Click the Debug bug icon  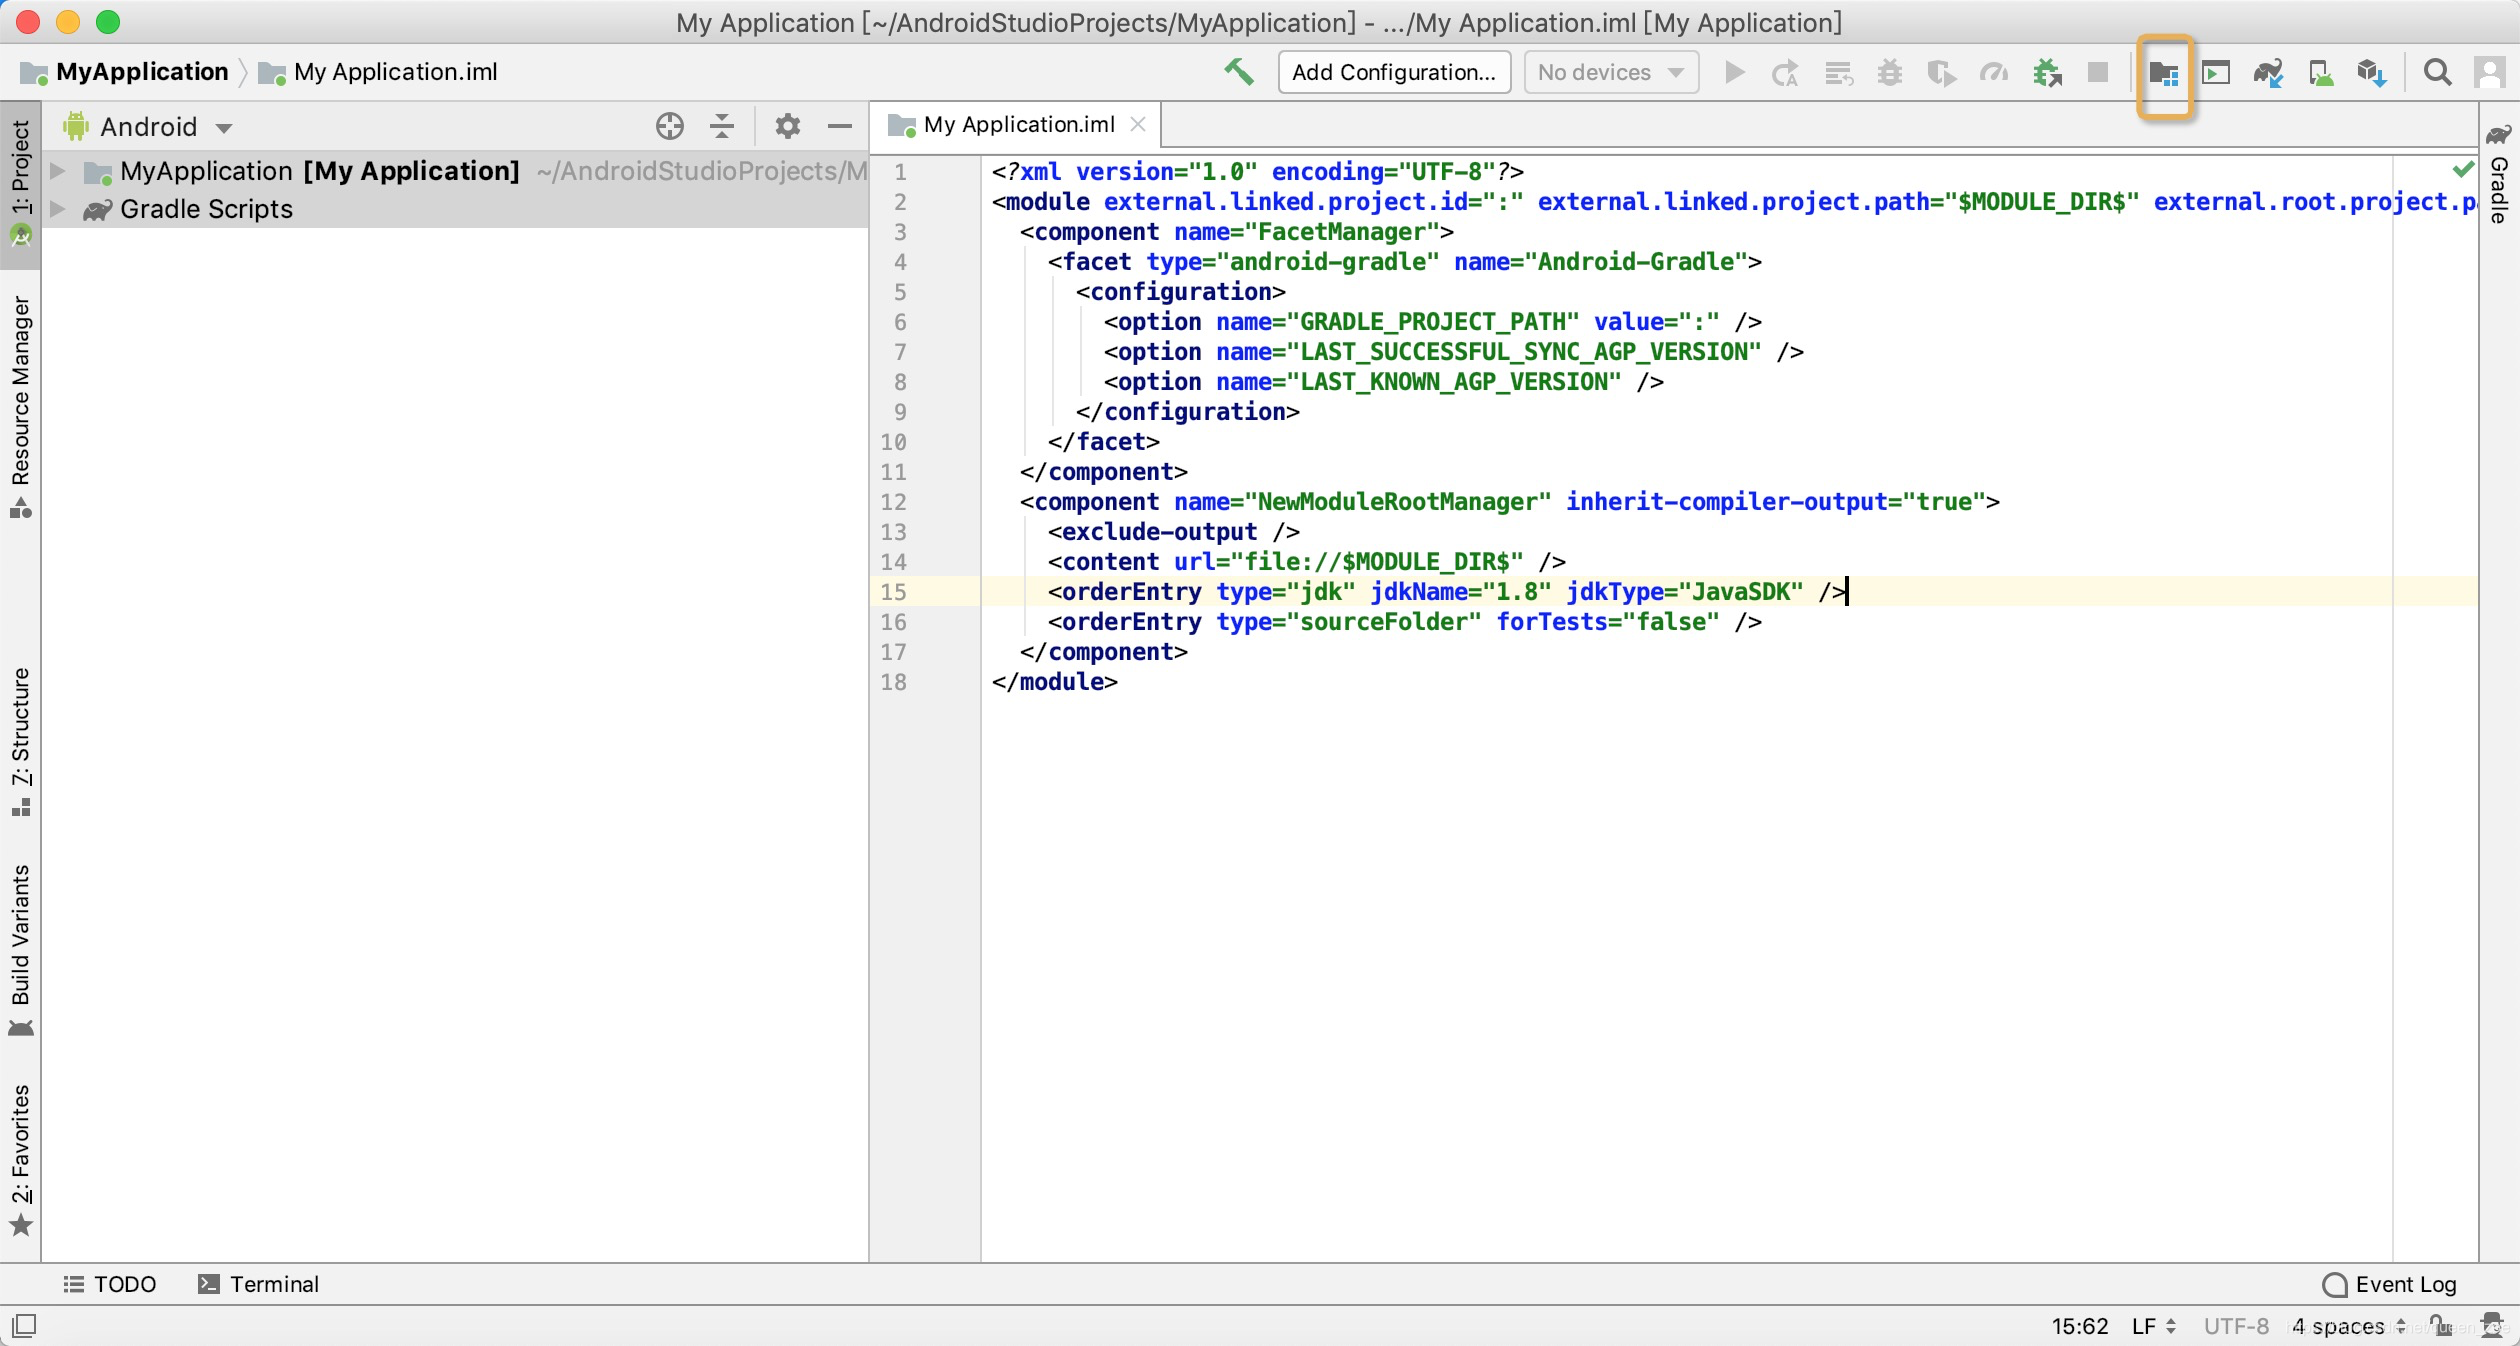[1889, 73]
